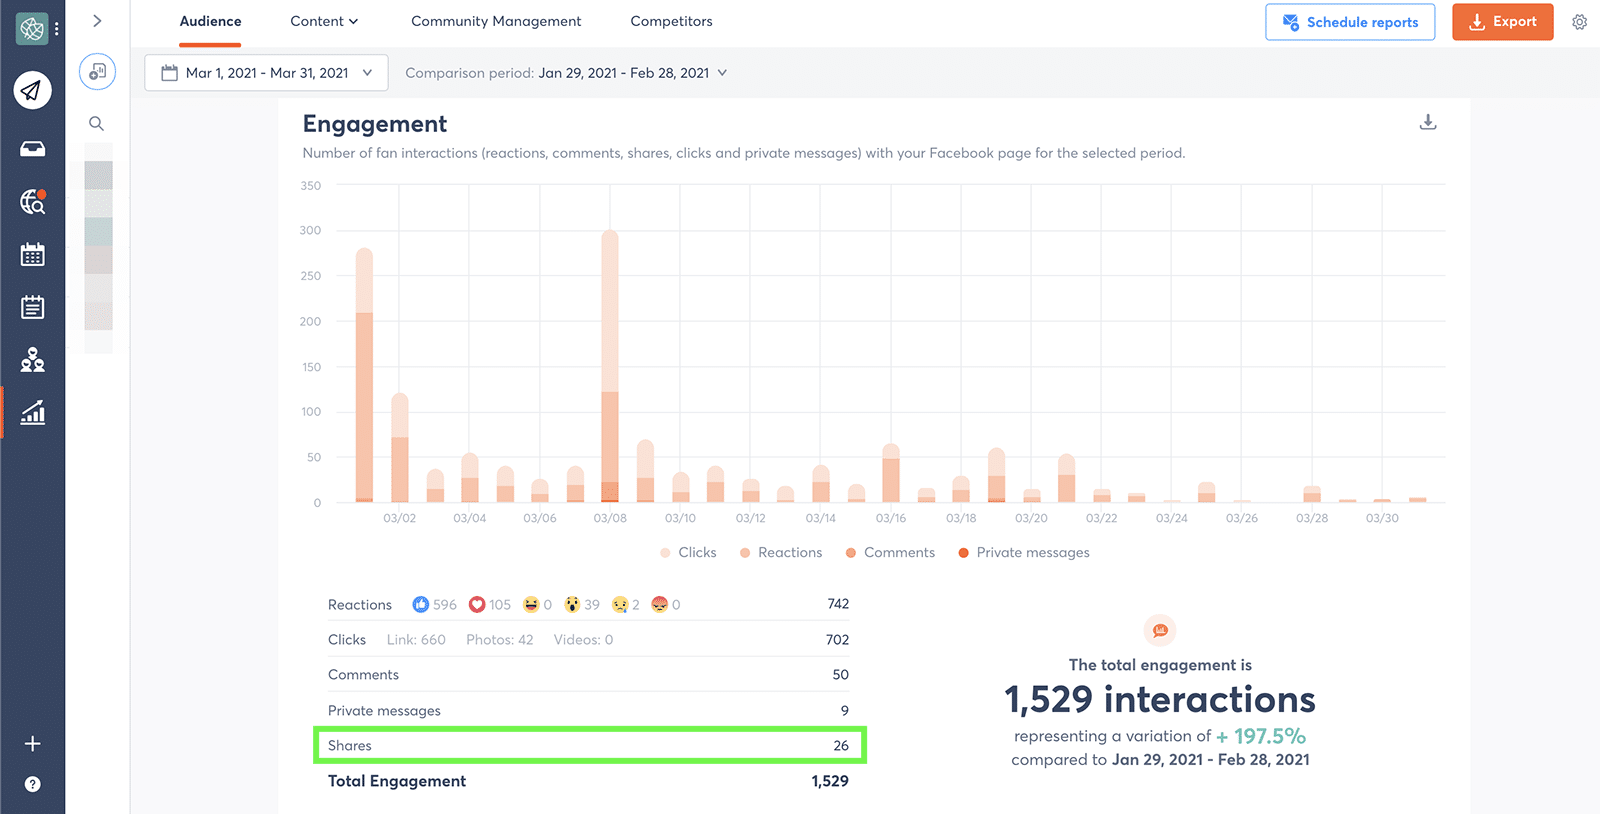Toggle the Reactions series in legend
Image resolution: width=1600 pixels, height=814 pixels.
(x=780, y=553)
